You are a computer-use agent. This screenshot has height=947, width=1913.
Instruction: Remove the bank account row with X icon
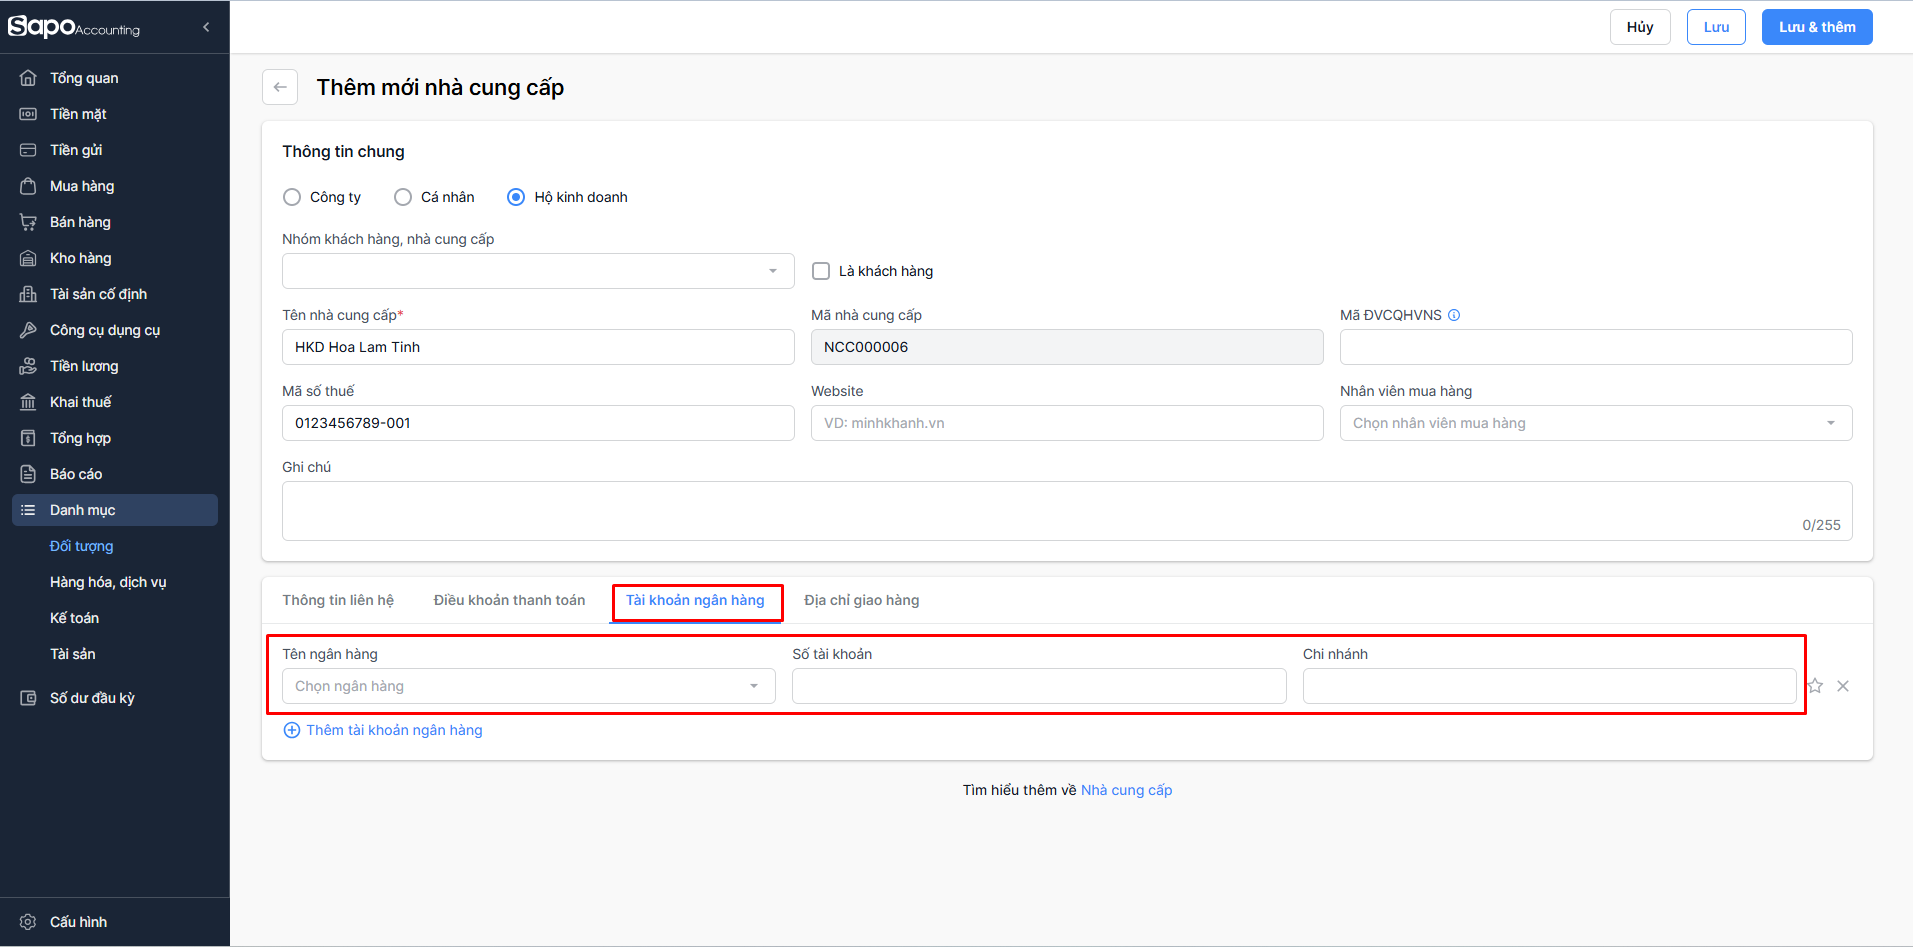click(1843, 686)
